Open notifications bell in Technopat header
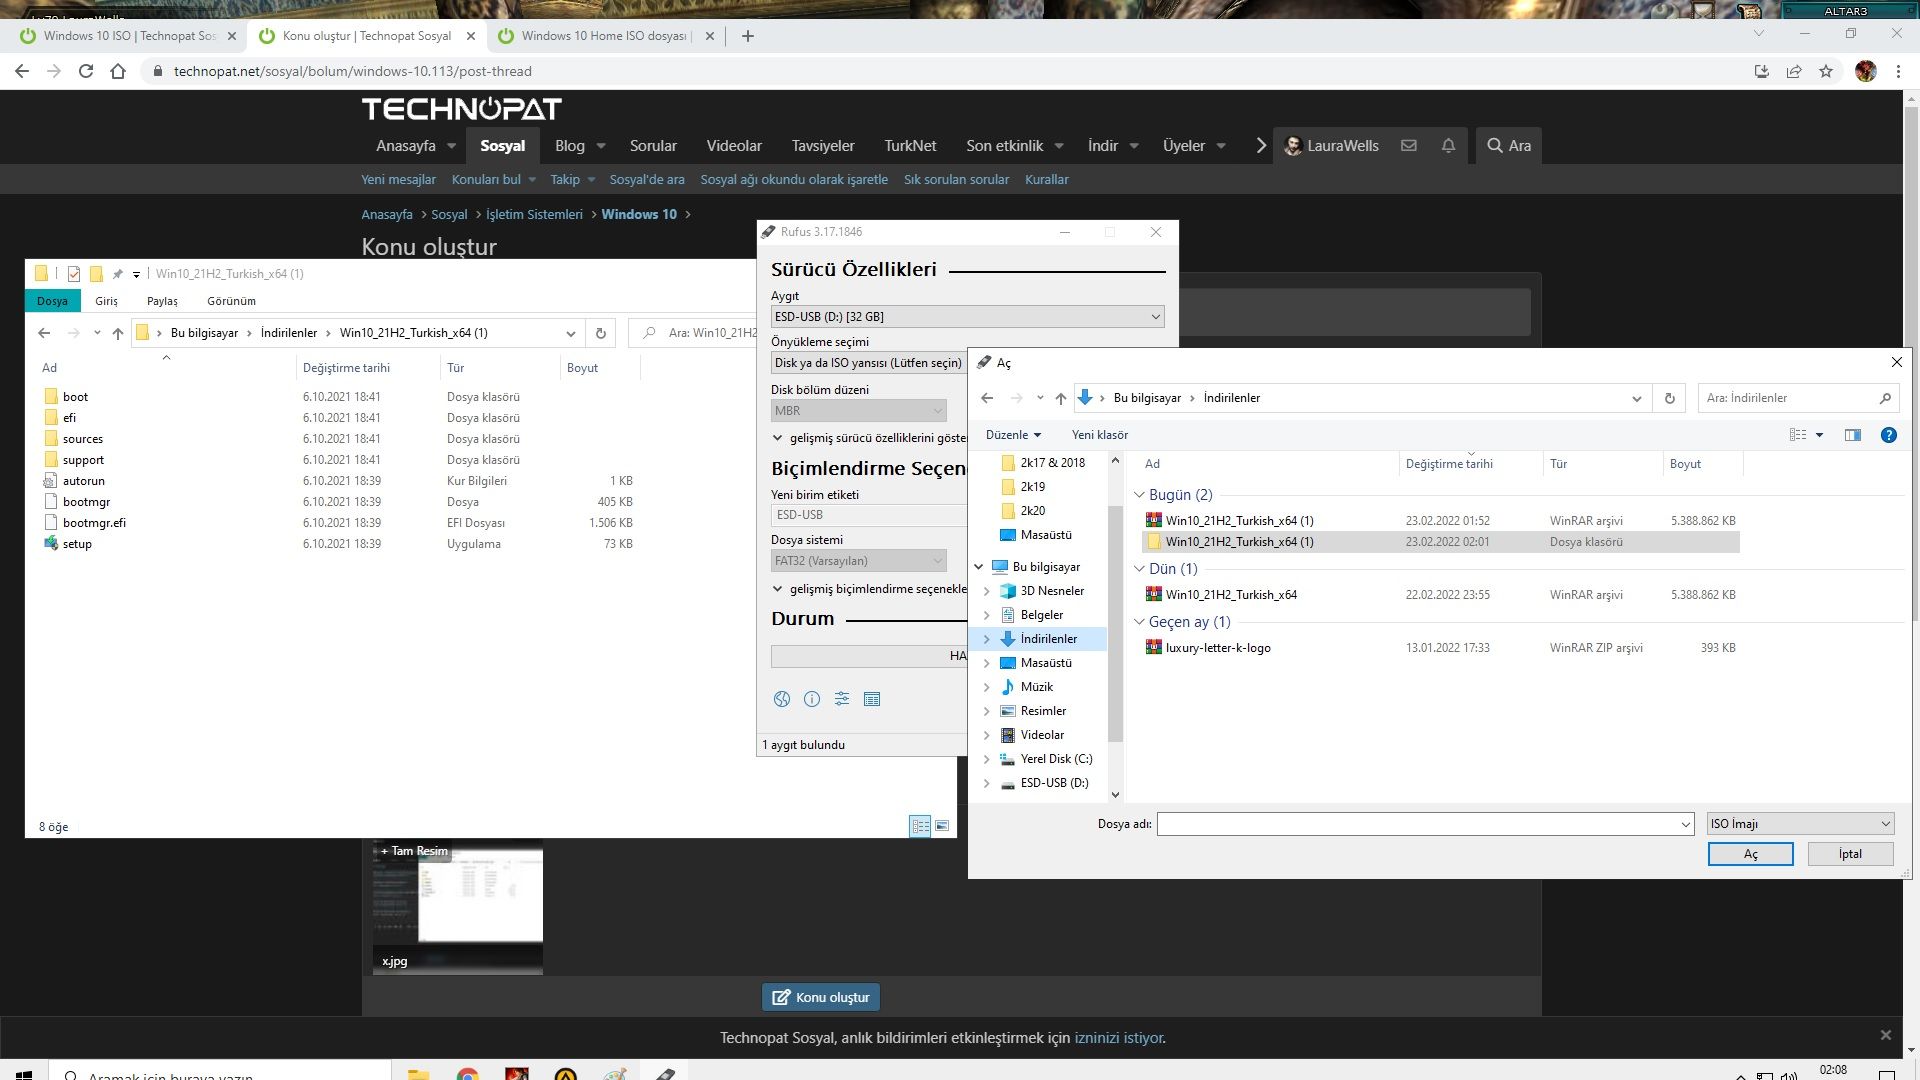1920x1080 pixels. click(x=1448, y=146)
